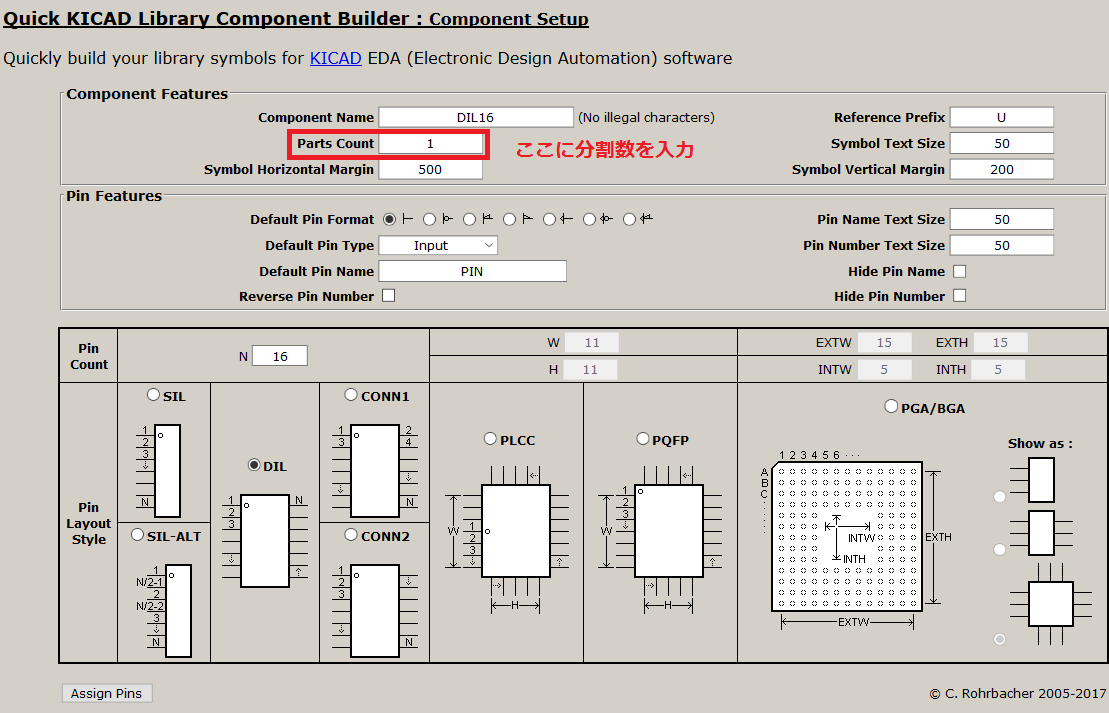Click the Component Setup heading text

(x=509, y=19)
